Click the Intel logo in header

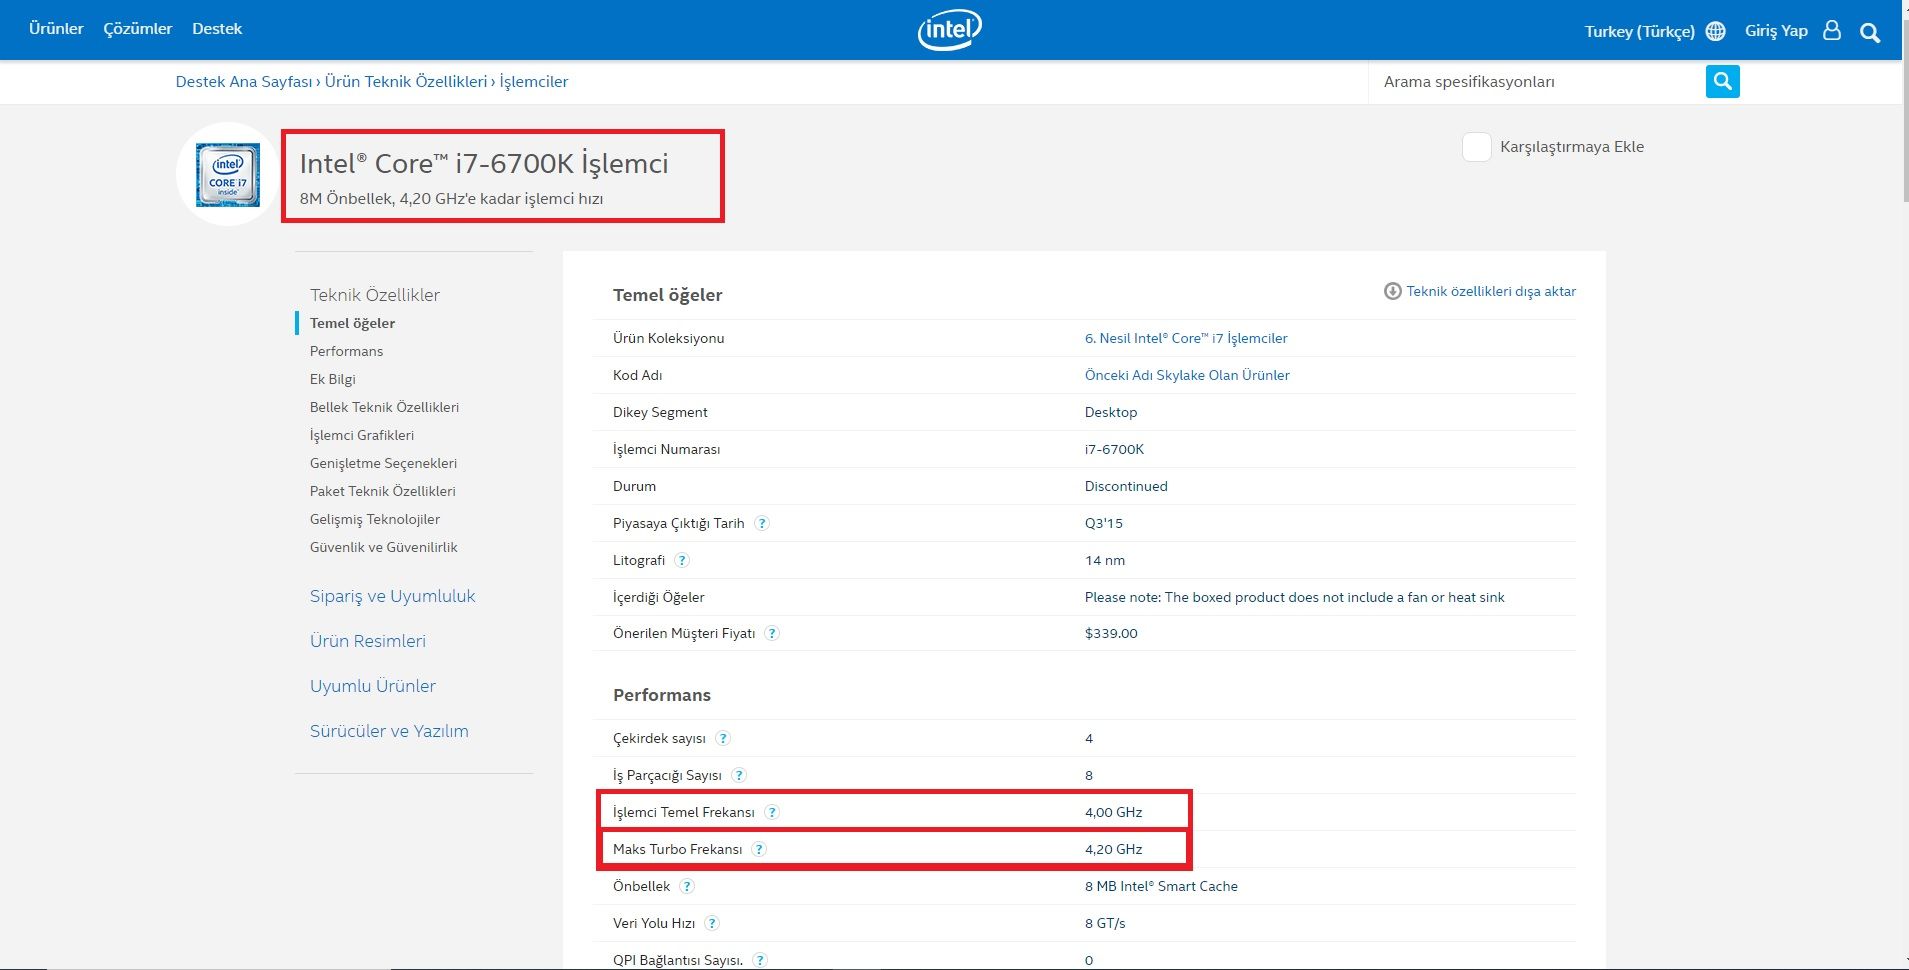(x=949, y=30)
